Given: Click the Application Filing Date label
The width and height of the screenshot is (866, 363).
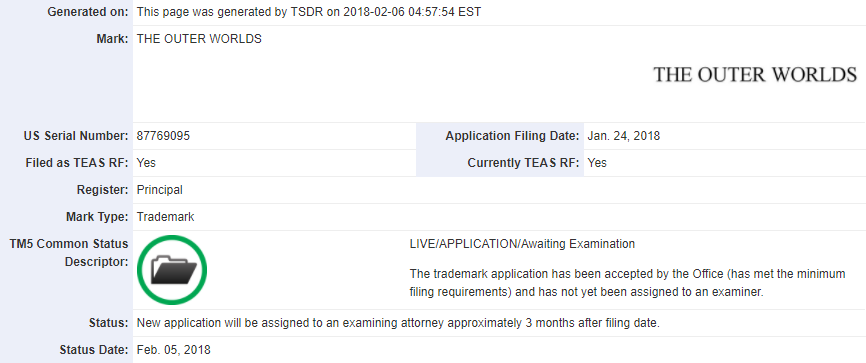Looking at the screenshot, I should (513, 136).
